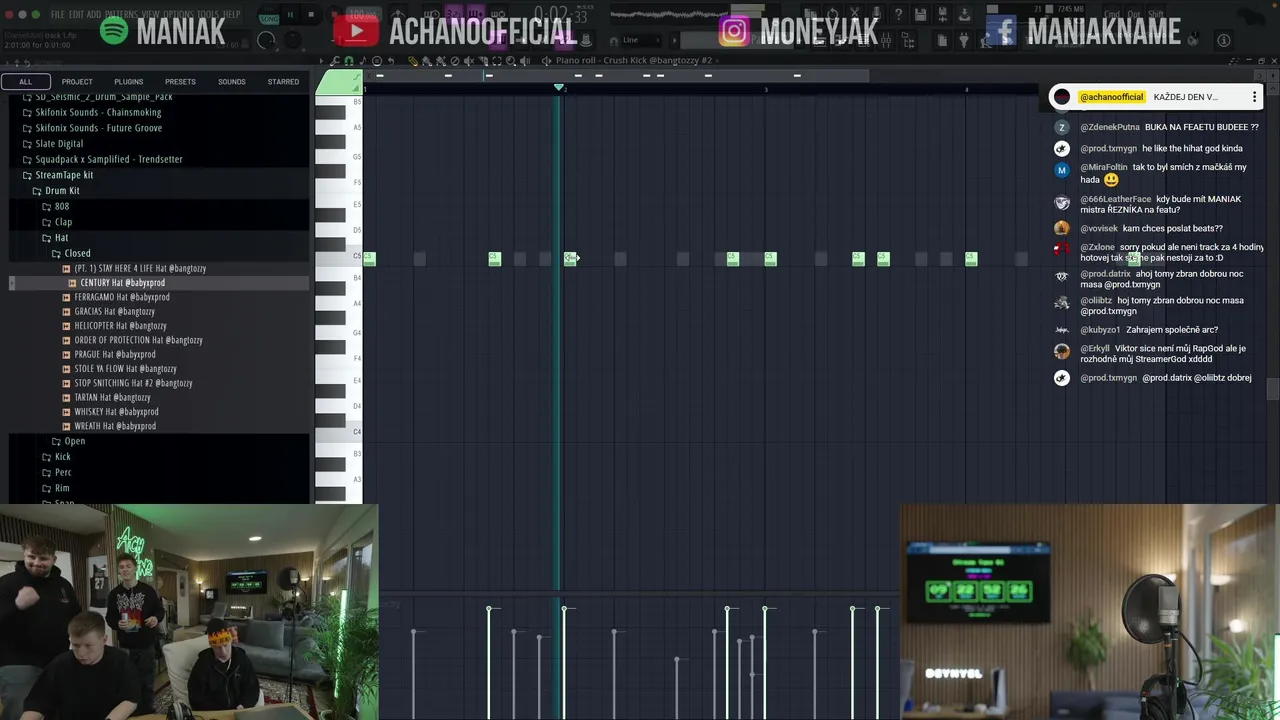Stop playback with the transport stop button
This screenshot has height=720, width=1280.
(x=311, y=15)
